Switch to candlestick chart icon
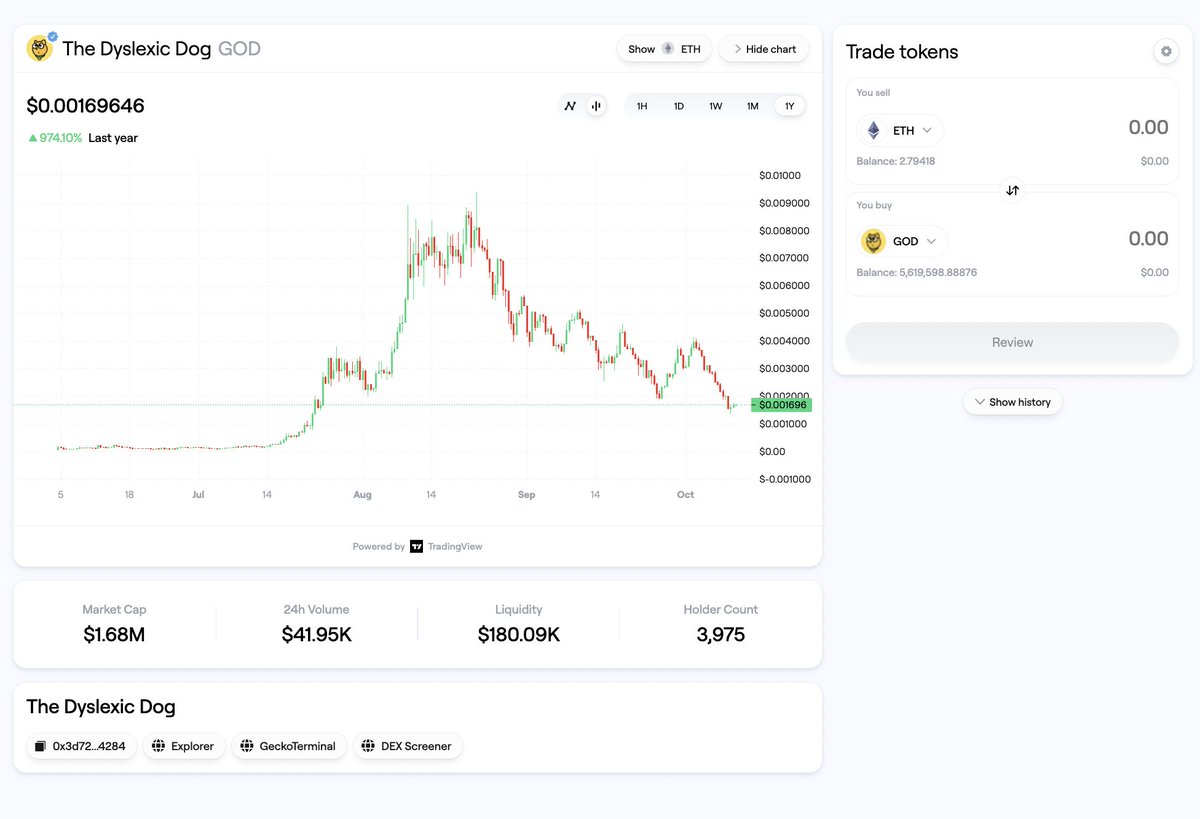This screenshot has height=819, width=1200. [x=596, y=106]
